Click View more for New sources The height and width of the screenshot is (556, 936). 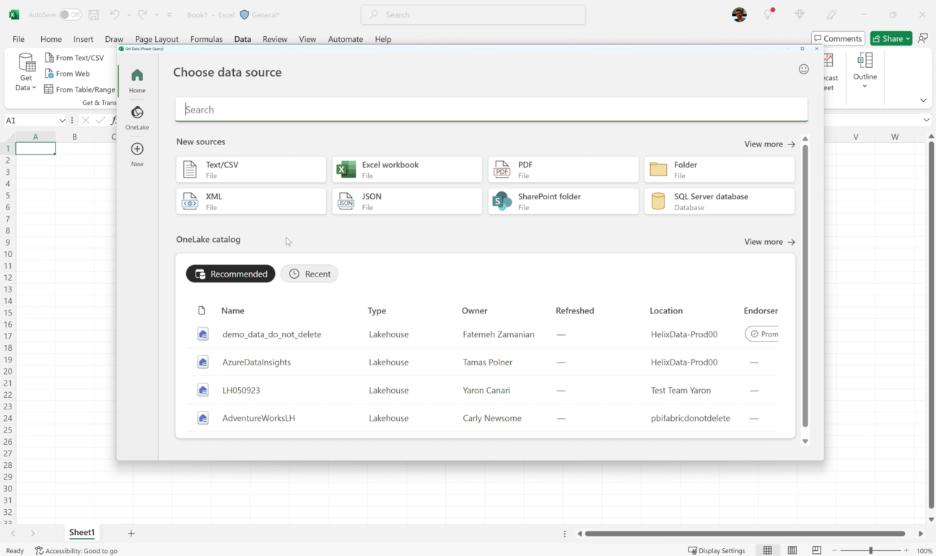click(769, 144)
